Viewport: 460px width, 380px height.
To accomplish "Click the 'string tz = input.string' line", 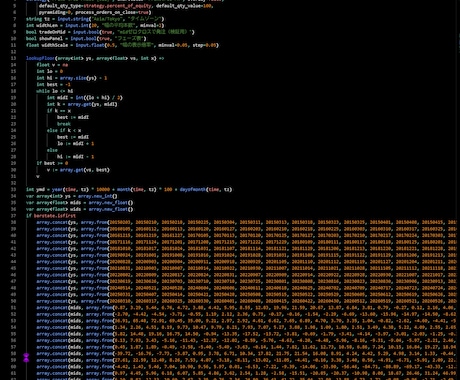I will coord(95,19).
